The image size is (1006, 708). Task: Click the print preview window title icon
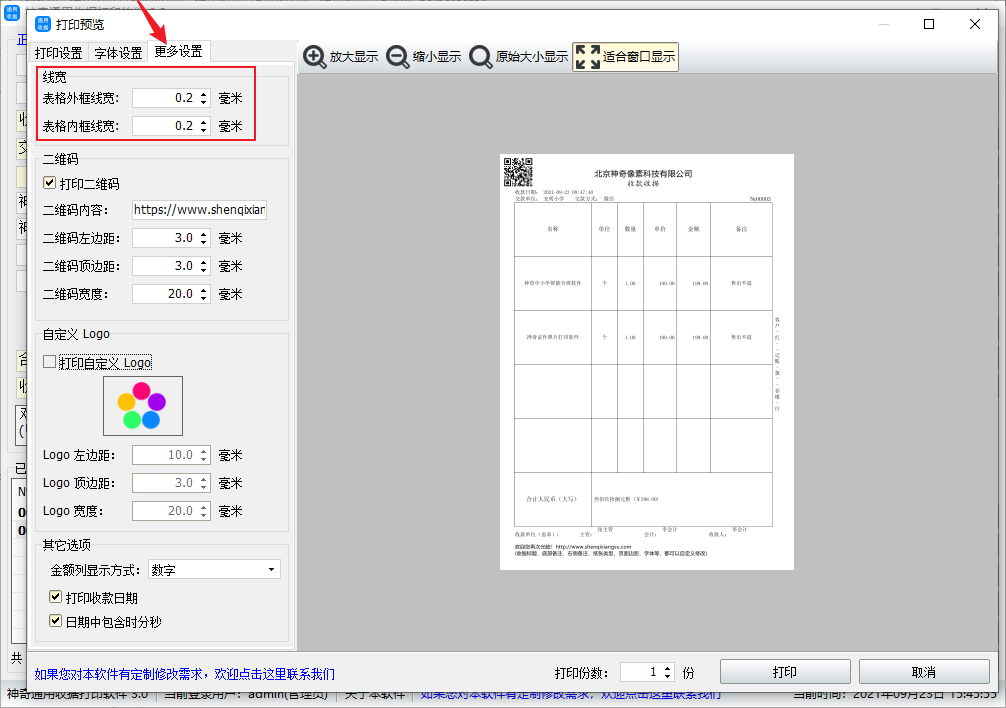tap(43, 24)
